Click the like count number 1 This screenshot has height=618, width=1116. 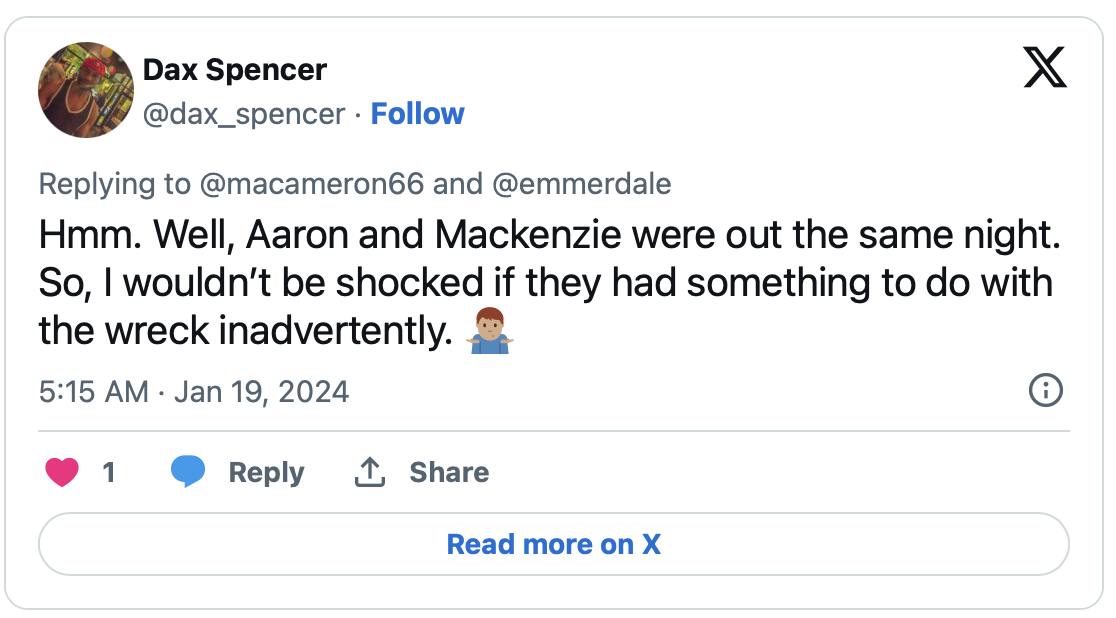(109, 472)
